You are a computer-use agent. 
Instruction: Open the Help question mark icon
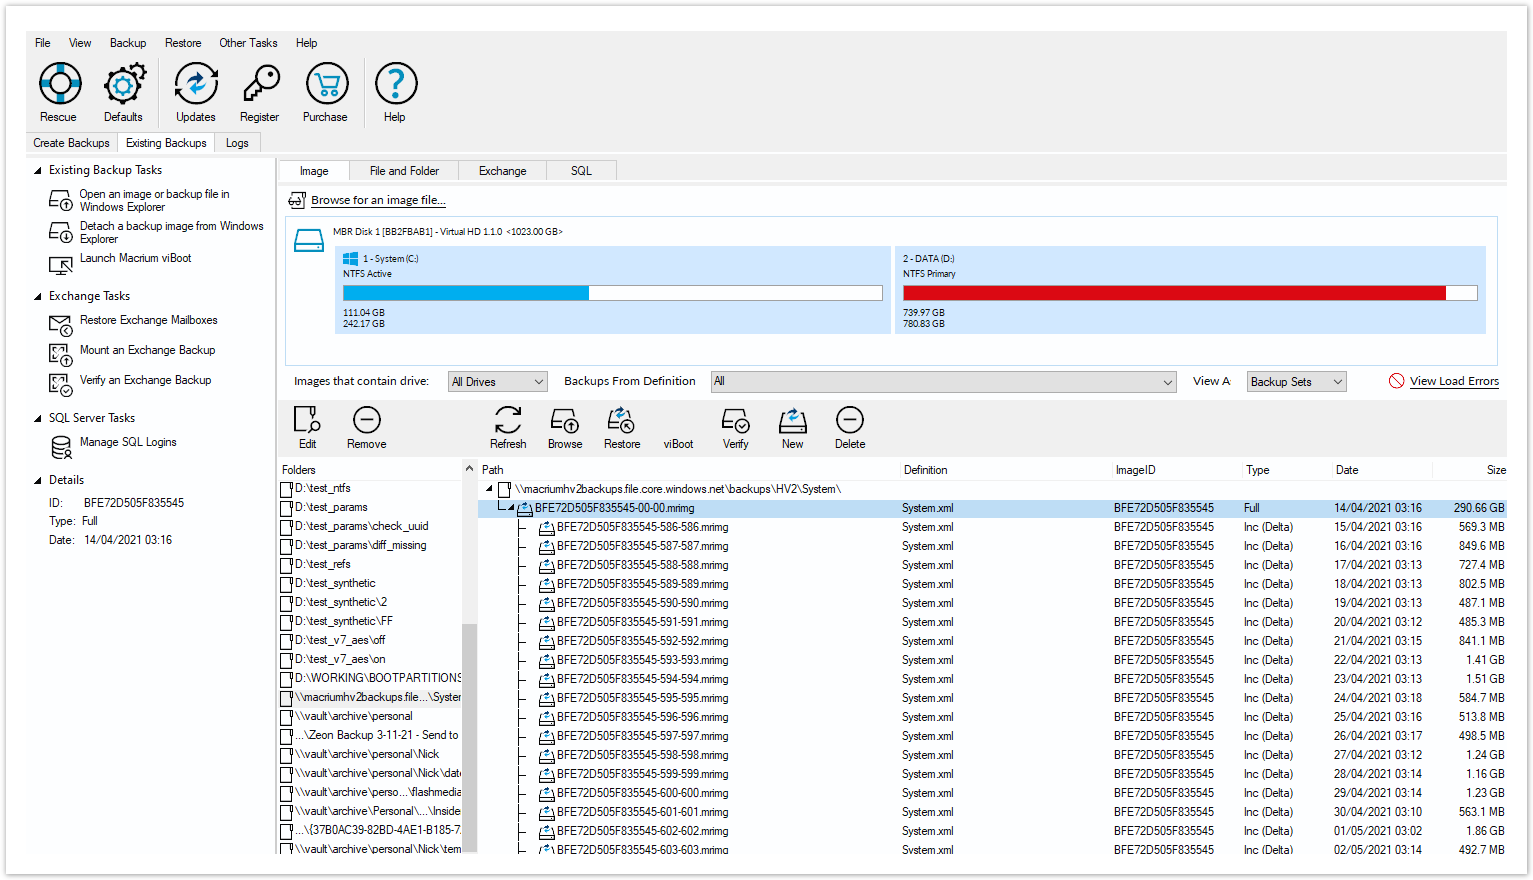click(396, 84)
